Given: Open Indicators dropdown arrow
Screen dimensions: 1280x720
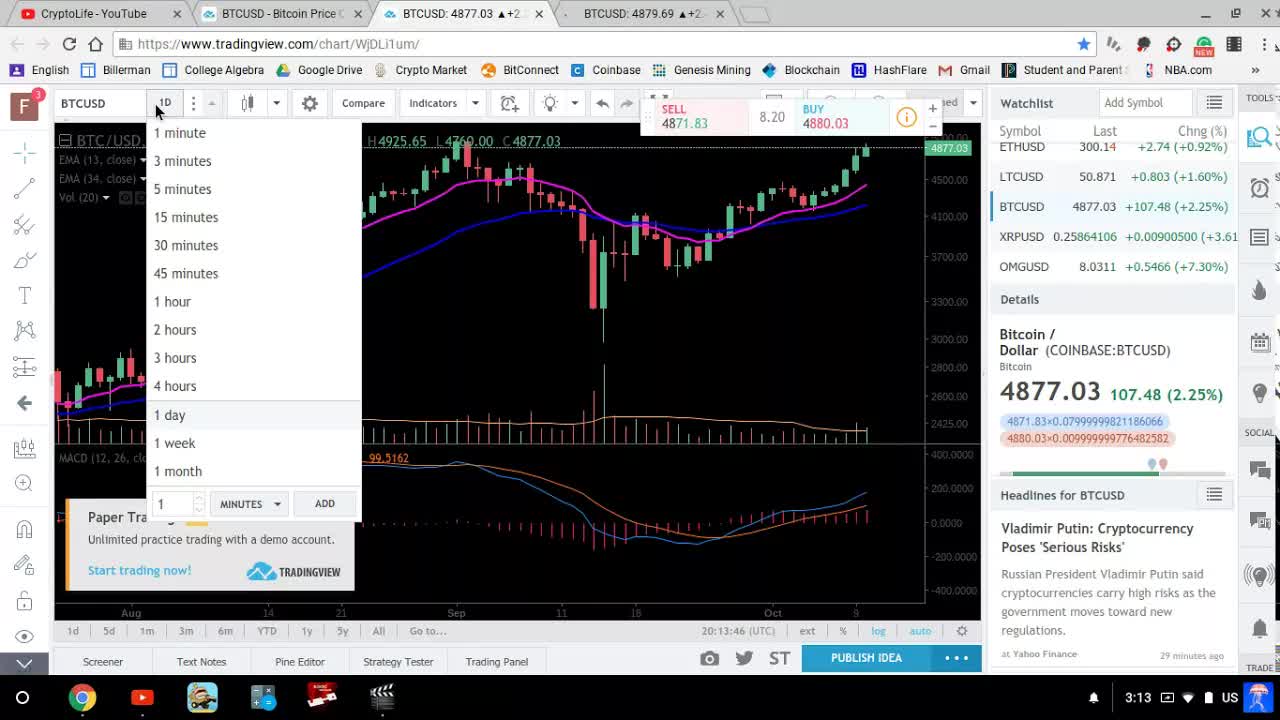Looking at the screenshot, I should click(475, 103).
